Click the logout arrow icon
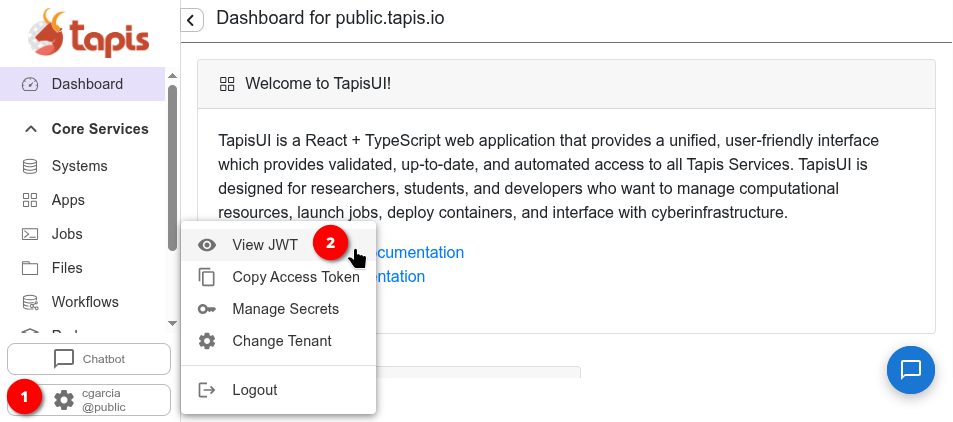This screenshot has width=953, height=422. [207, 390]
